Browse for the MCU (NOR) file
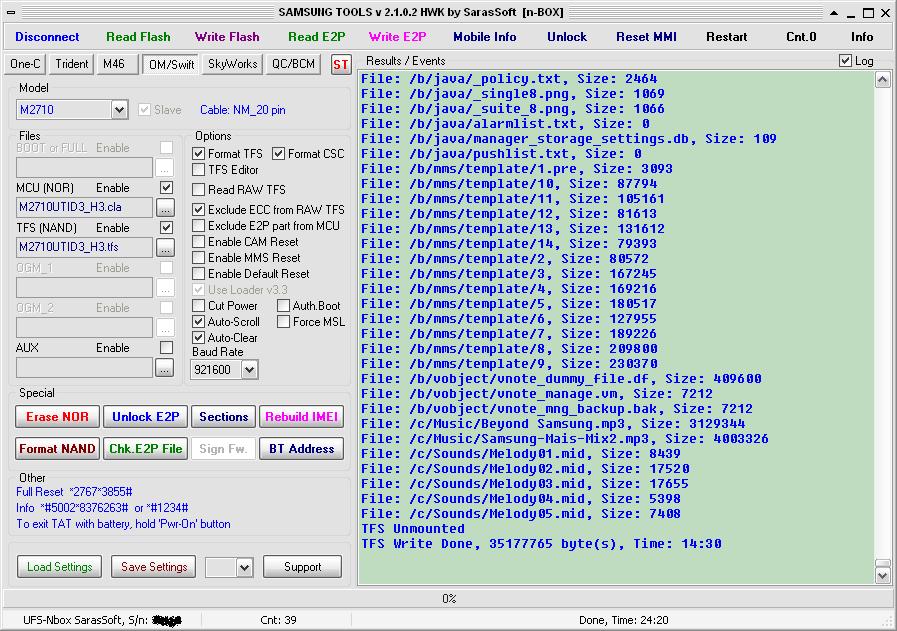 tap(165, 208)
